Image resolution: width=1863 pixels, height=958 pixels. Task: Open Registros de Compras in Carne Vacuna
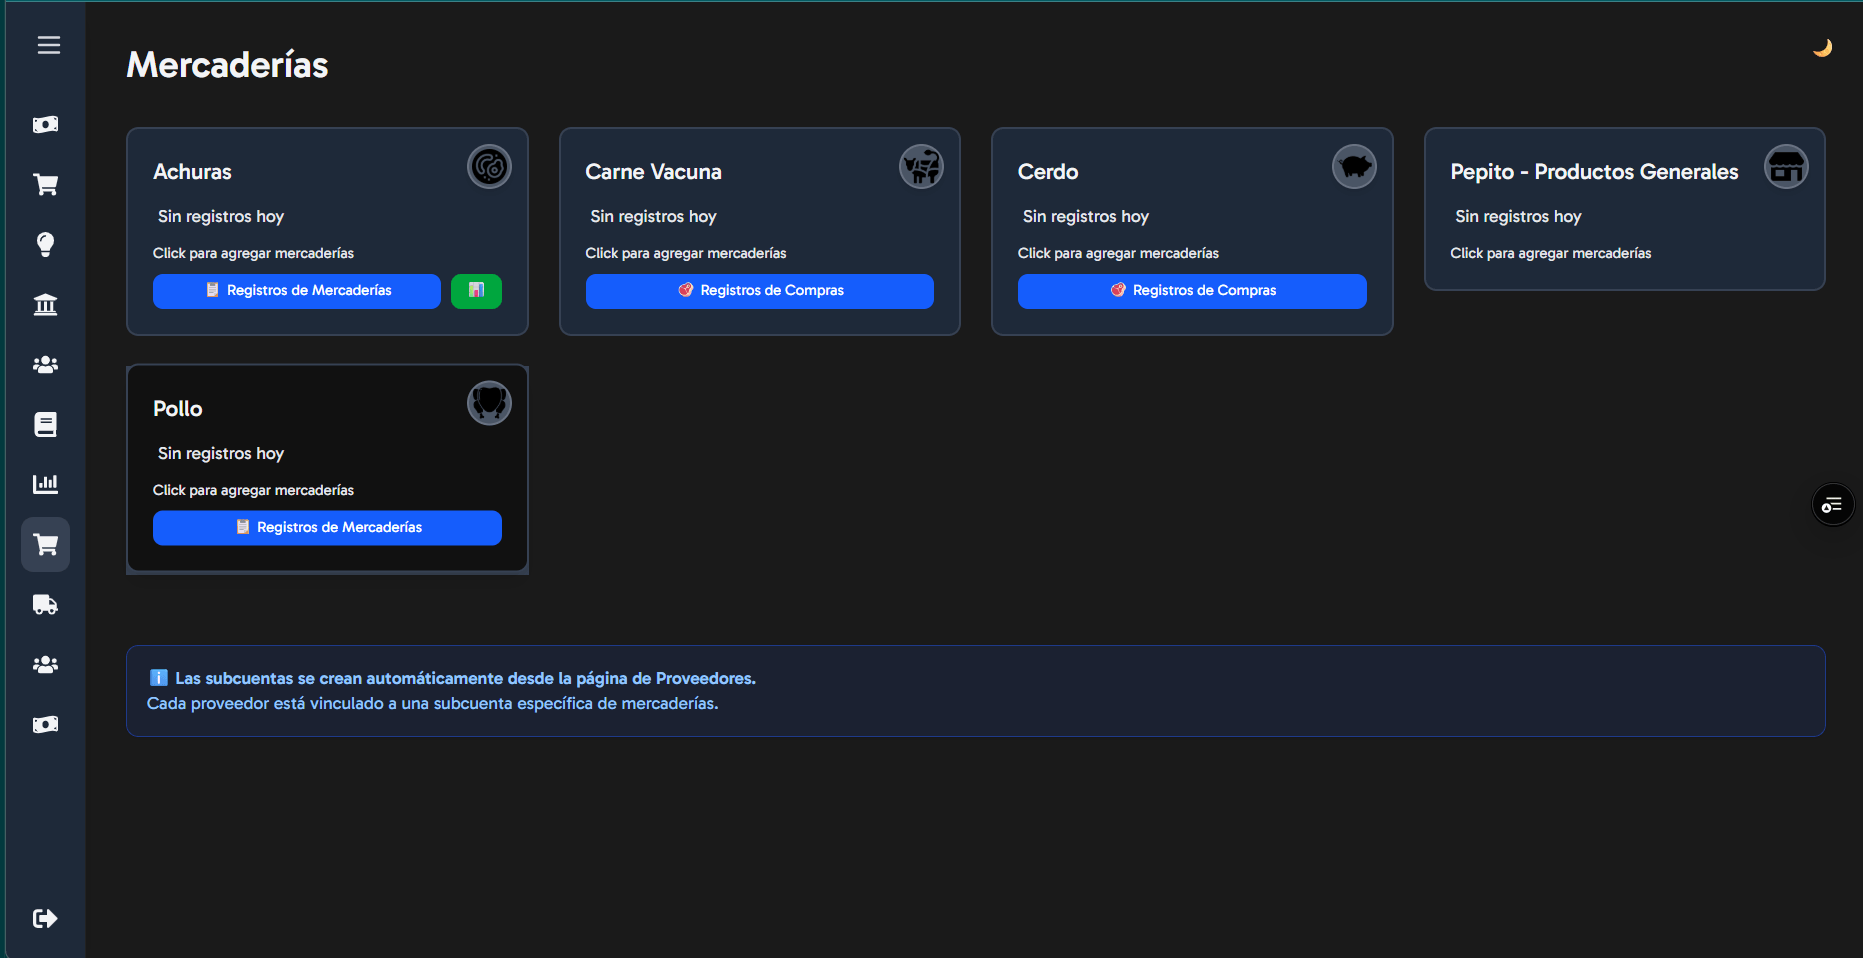pos(760,291)
